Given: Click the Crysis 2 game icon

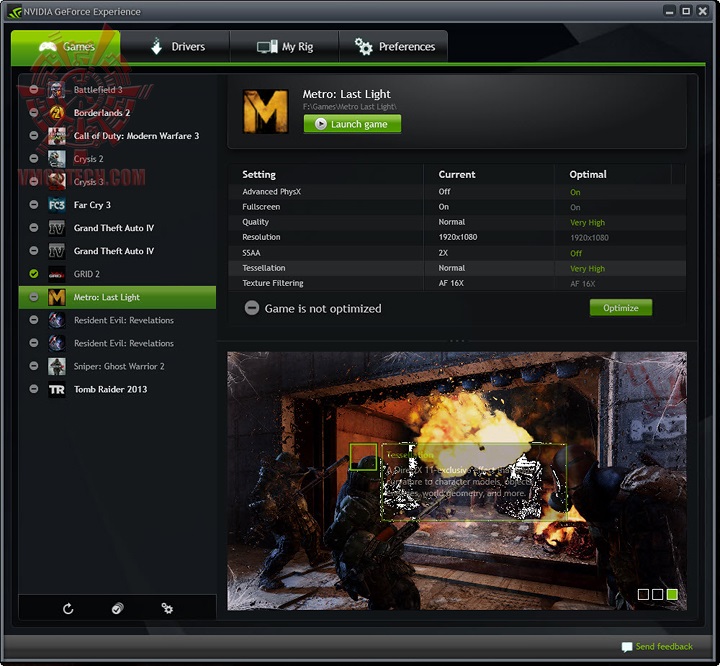Looking at the screenshot, I should pyautogui.click(x=56, y=159).
